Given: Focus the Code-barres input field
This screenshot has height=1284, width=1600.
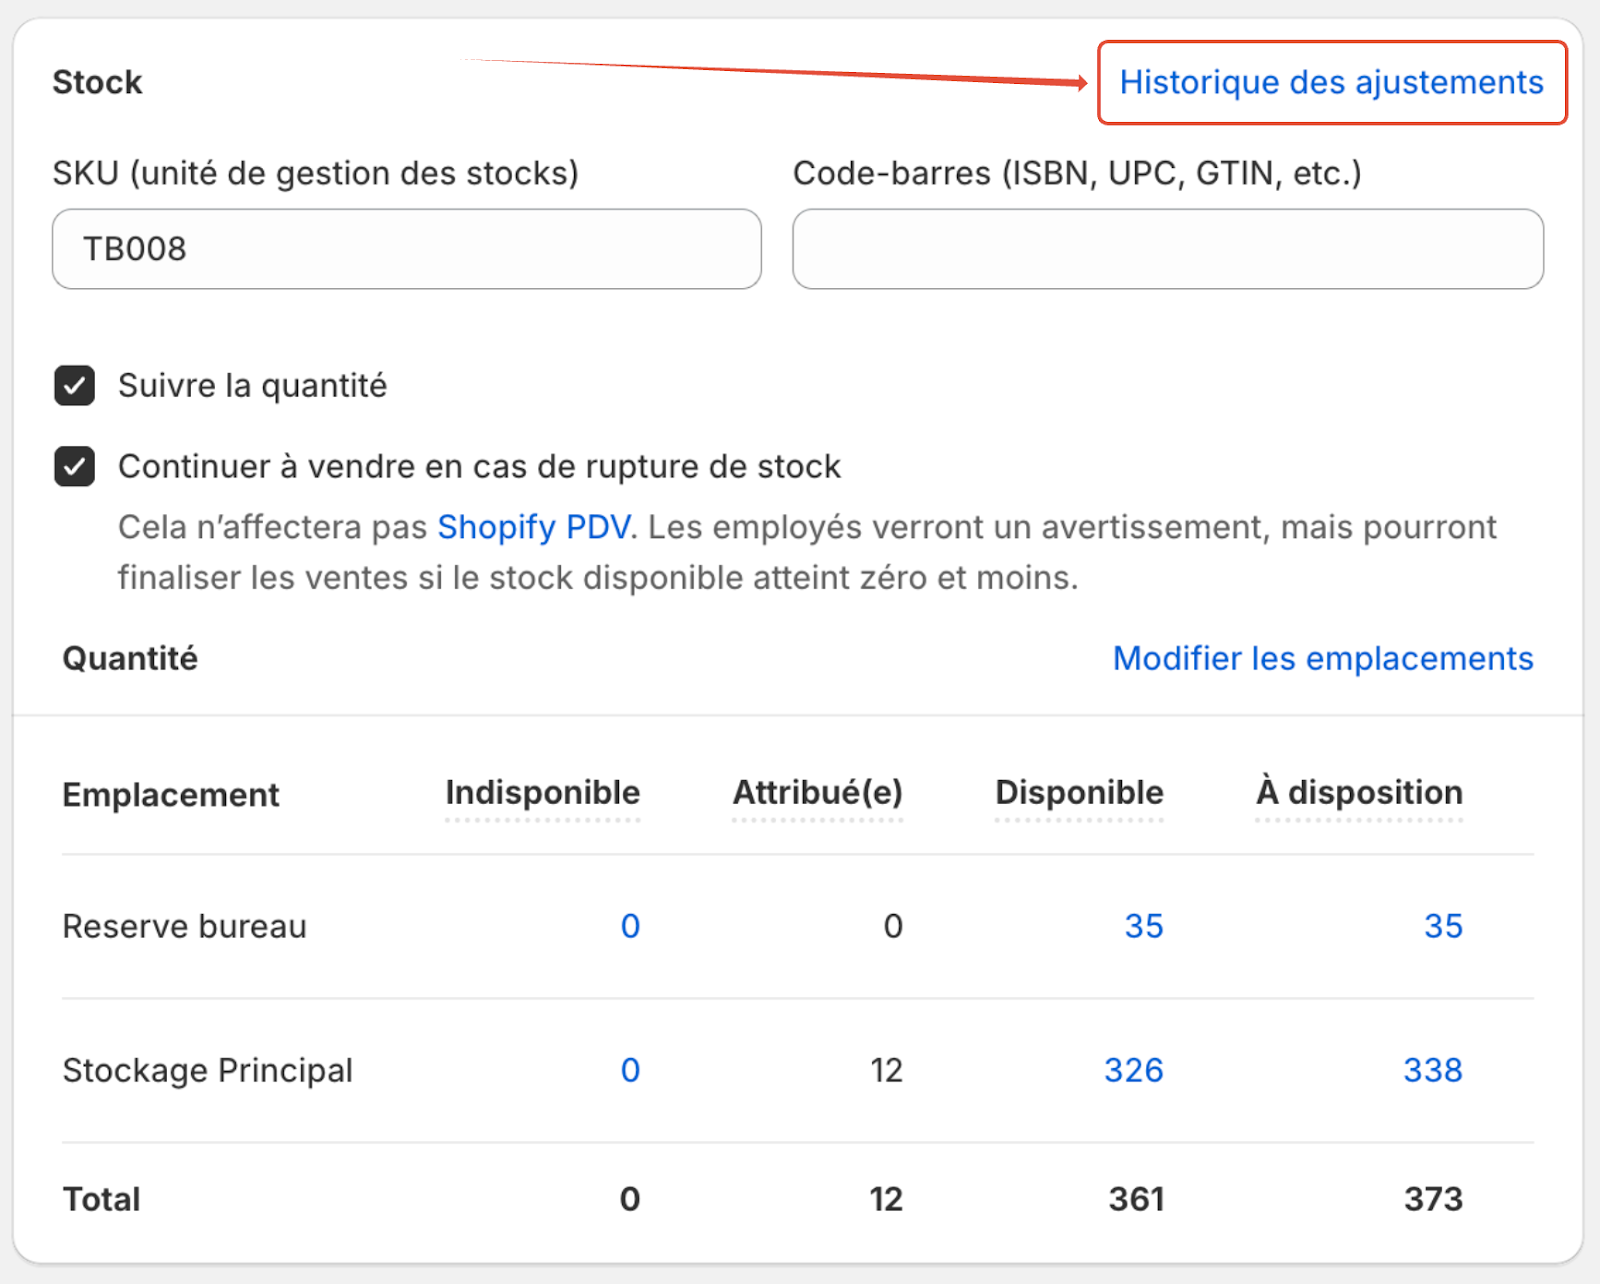Looking at the screenshot, I should pos(1167,249).
